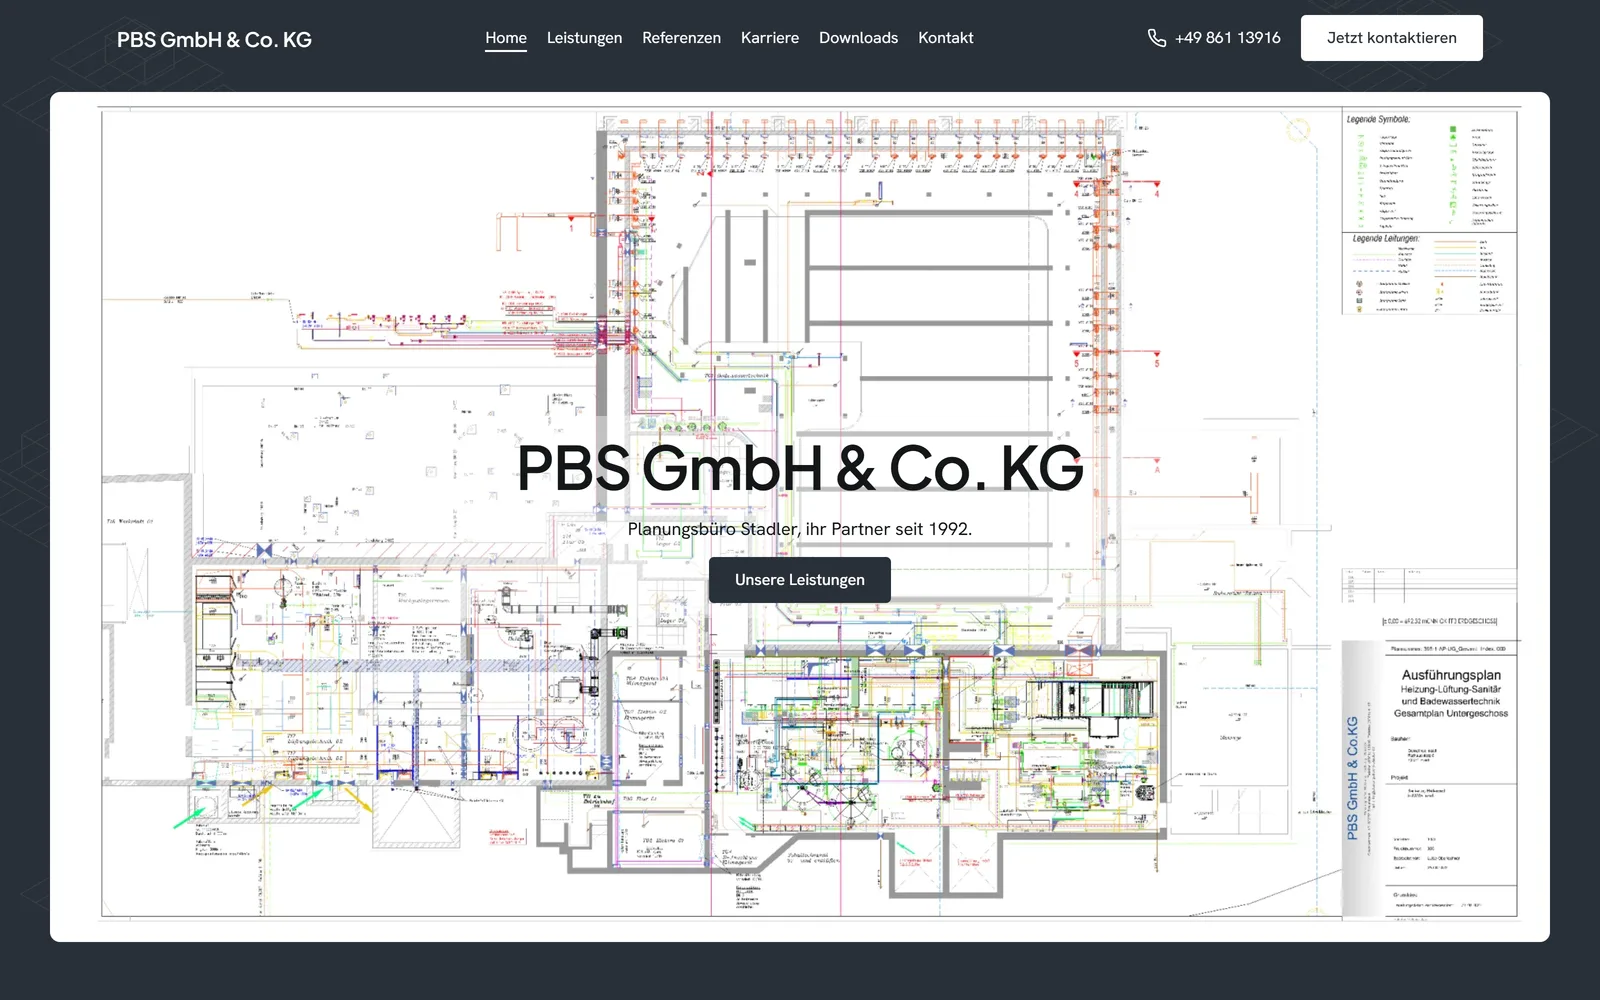Click the tagline 'Planungsbüro Stadler, ihr Partner seit 1992.'
This screenshot has height=1000, width=1600.
(800, 529)
